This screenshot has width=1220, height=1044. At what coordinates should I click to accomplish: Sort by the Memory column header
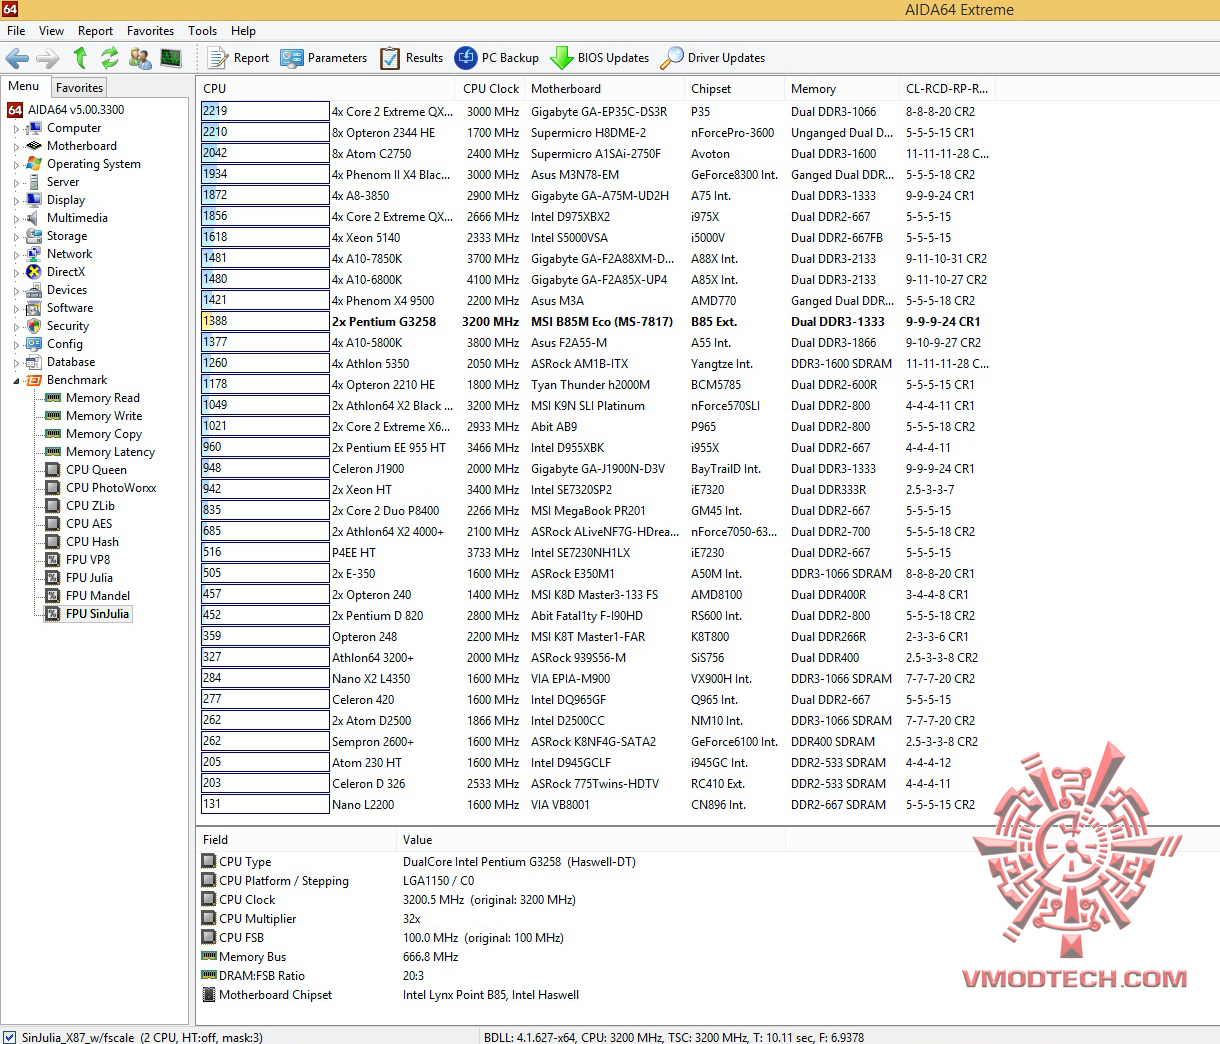841,88
